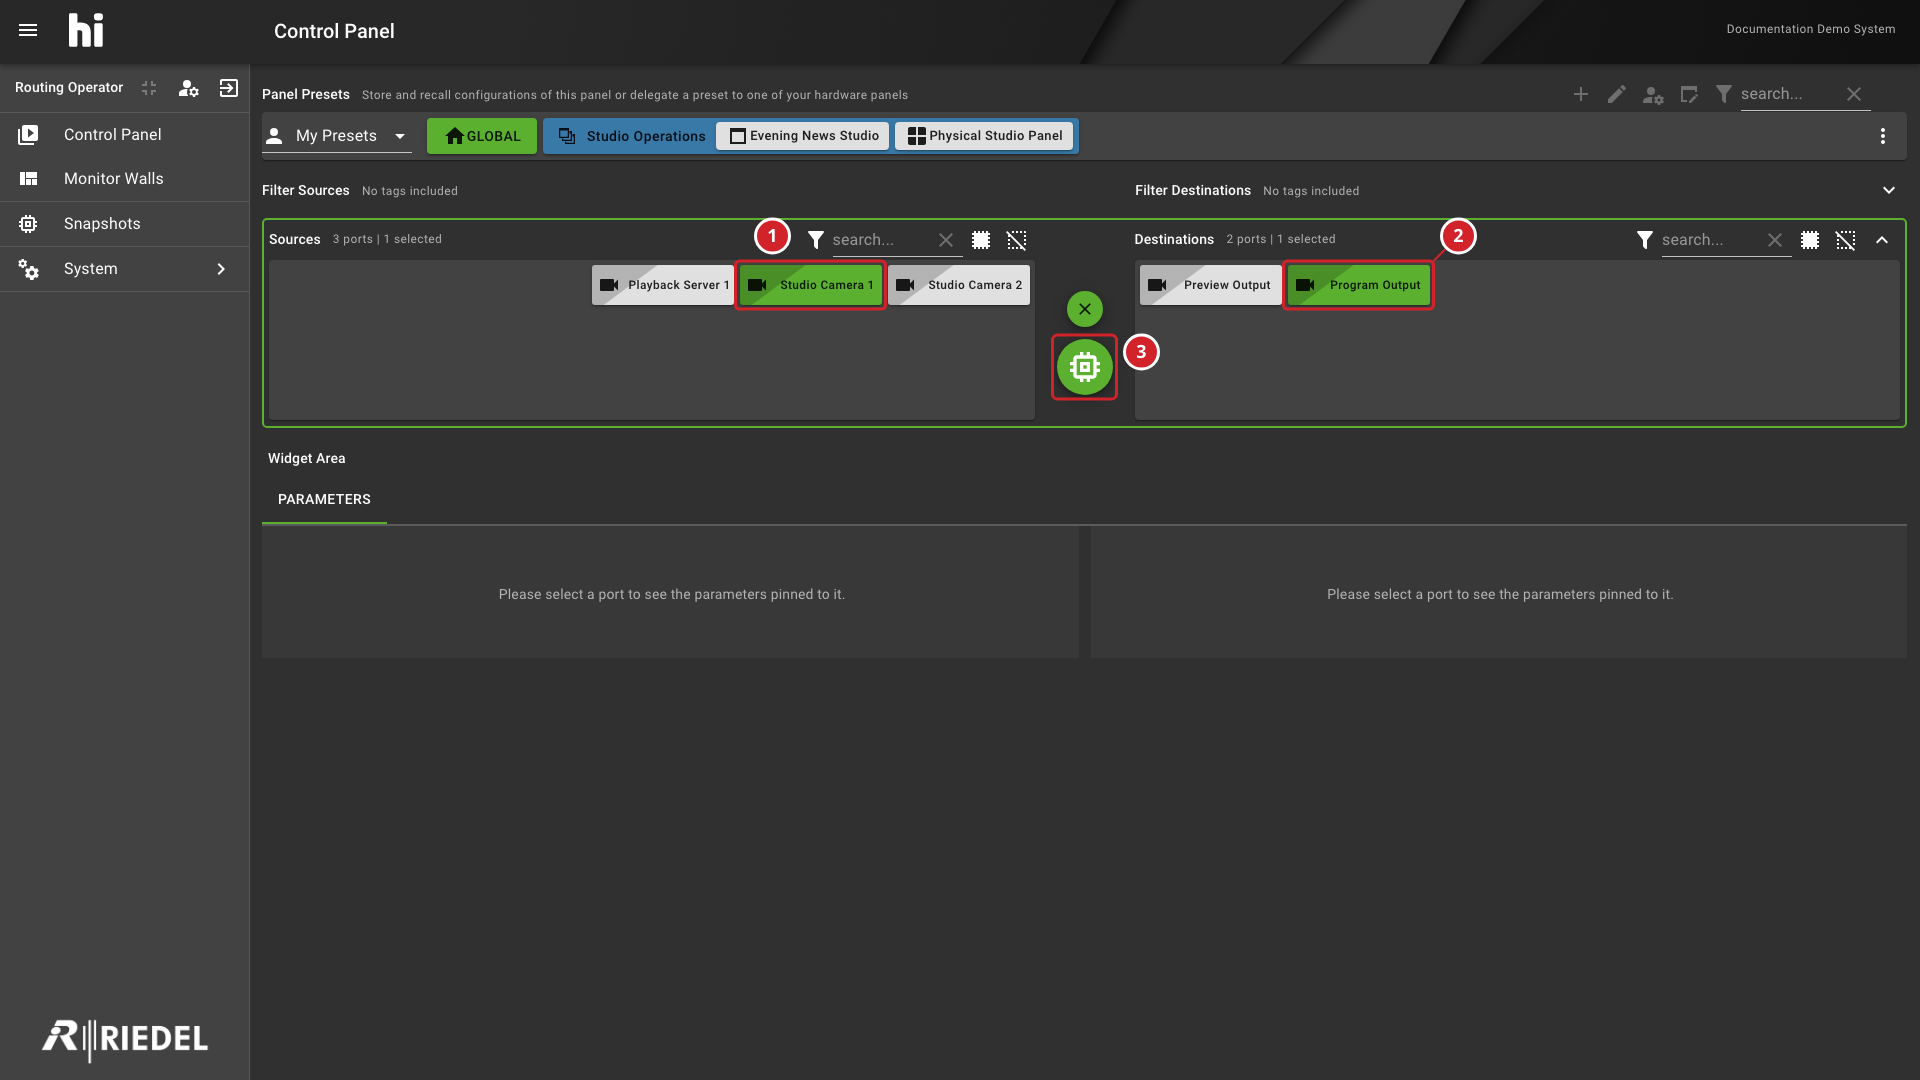The width and height of the screenshot is (1920, 1080).
Task: Select all source ports
Action: 981,240
